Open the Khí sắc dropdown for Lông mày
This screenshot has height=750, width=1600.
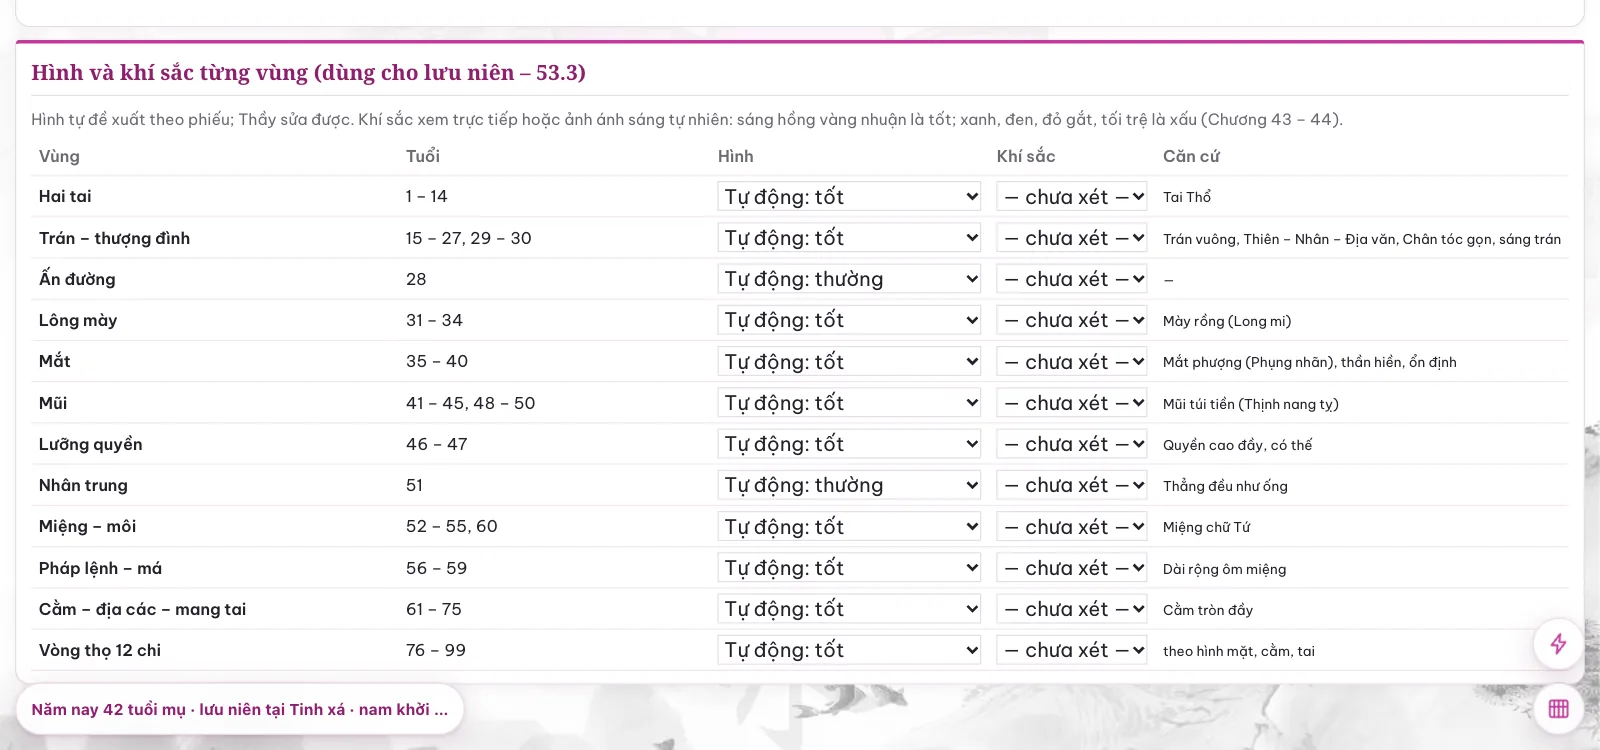(x=1071, y=320)
